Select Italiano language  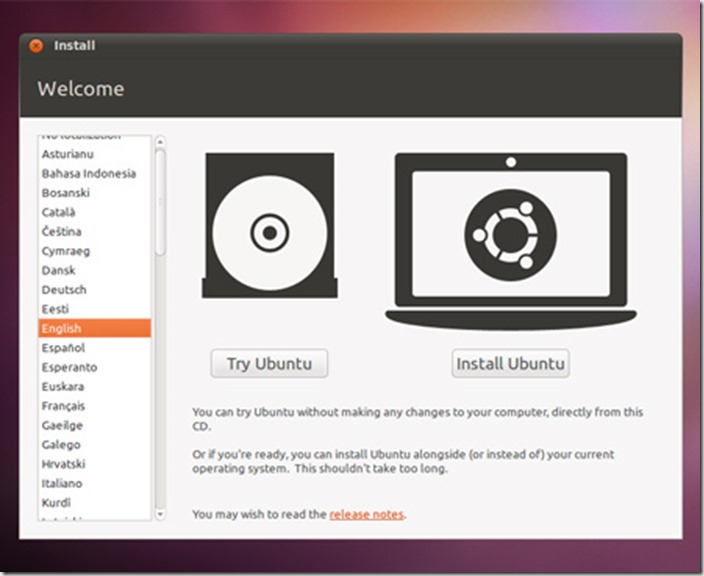click(95, 484)
